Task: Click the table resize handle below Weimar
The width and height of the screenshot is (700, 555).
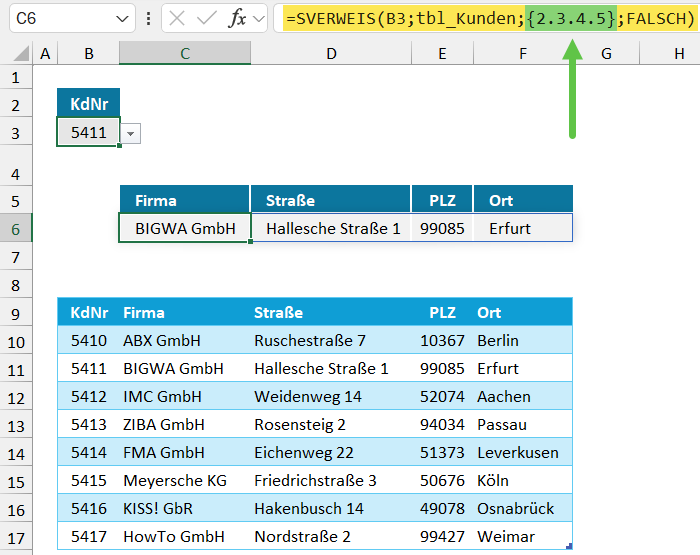Action: (x=569, y=546)
